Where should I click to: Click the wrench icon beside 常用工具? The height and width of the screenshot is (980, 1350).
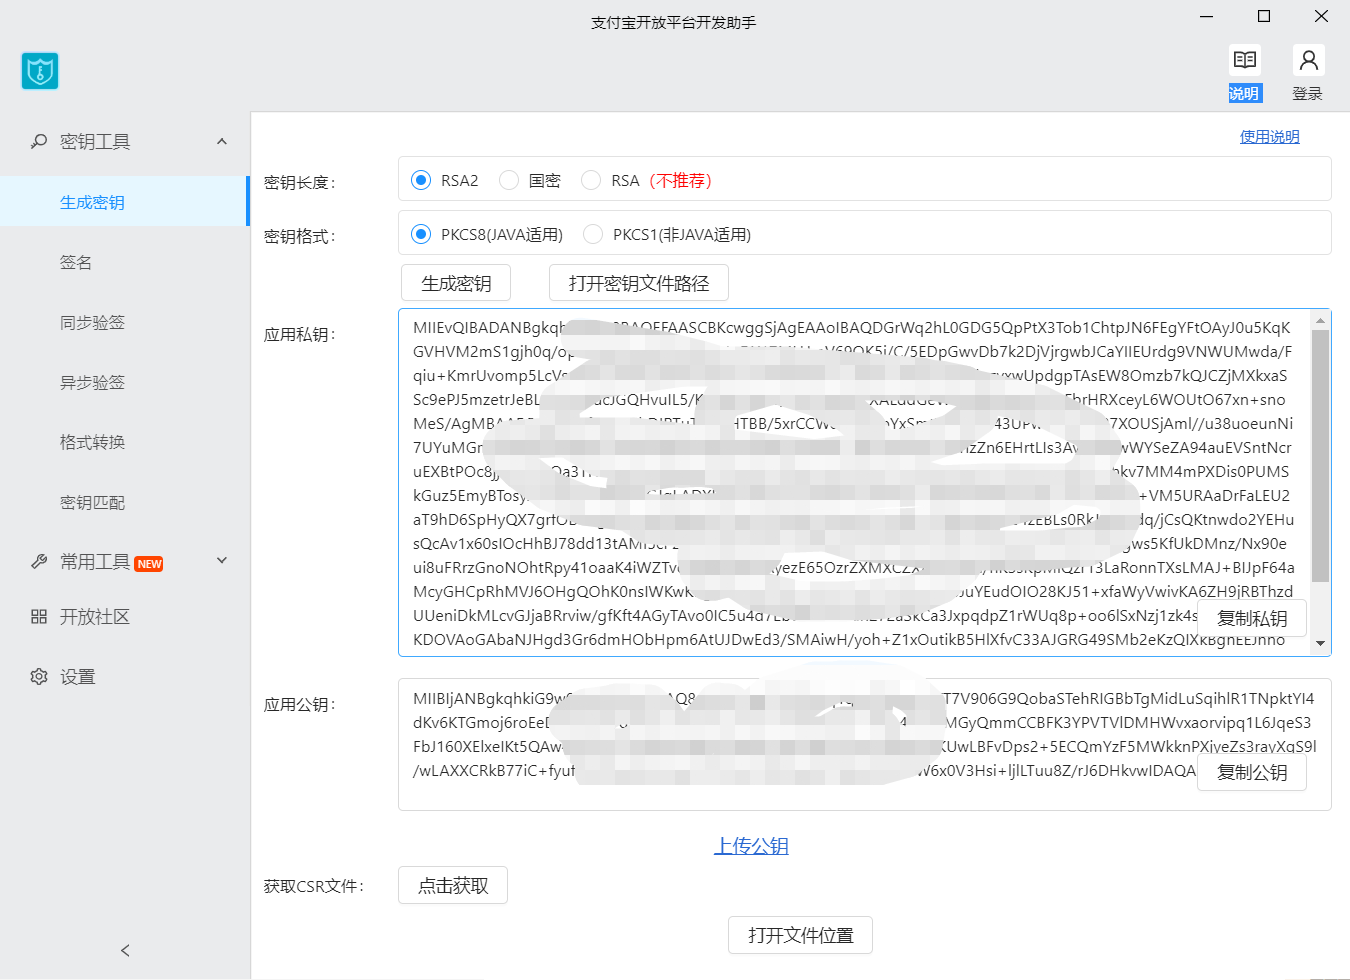coord(39,562)
